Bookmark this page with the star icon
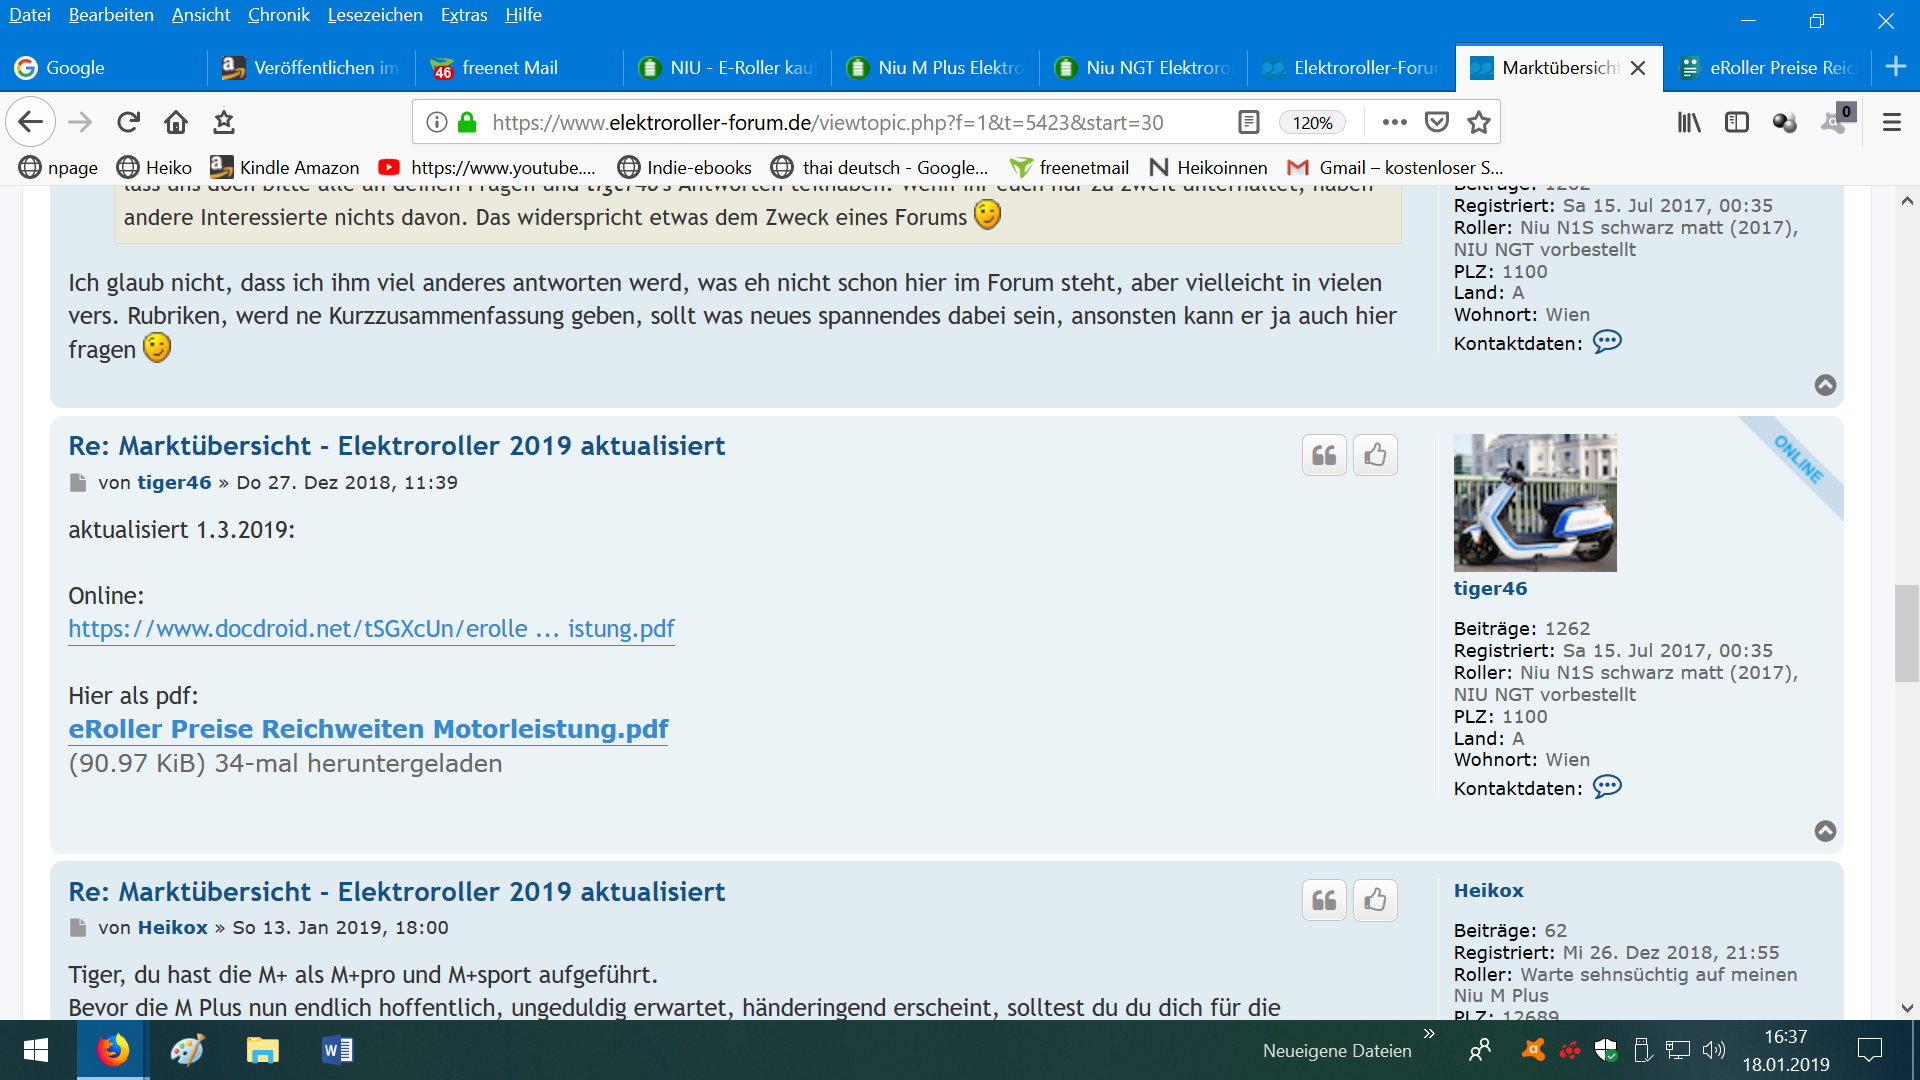This screenshot has width=1920, height=1080. 1479,122
